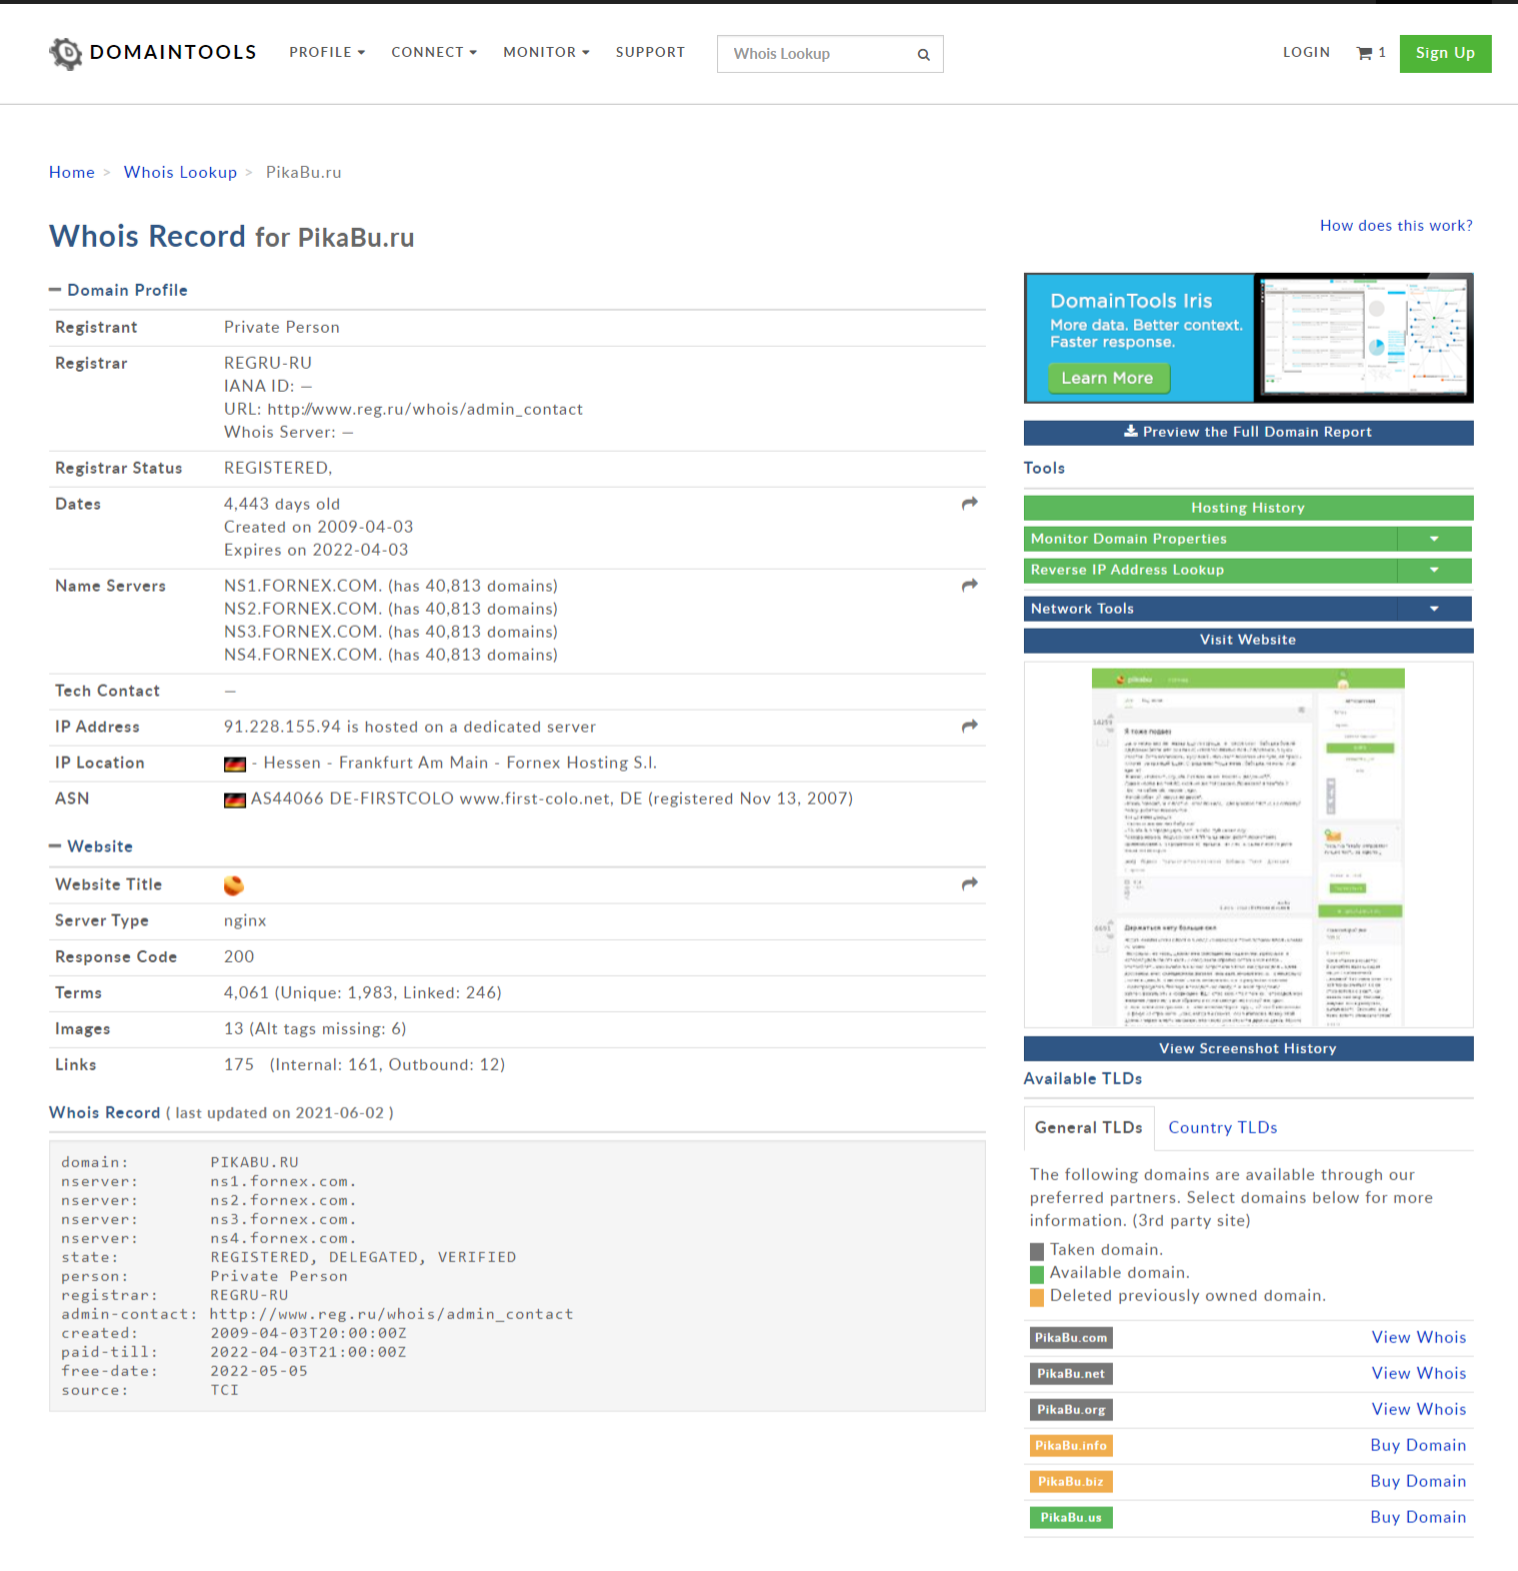1518x1571 pixels.
Task: Click the share arrow beside IP Address
Action: click(969, 727)
